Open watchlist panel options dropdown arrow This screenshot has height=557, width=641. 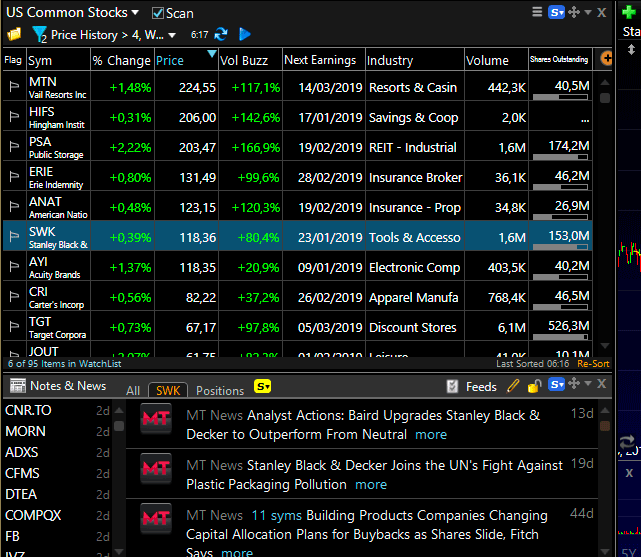click(588, 12)
